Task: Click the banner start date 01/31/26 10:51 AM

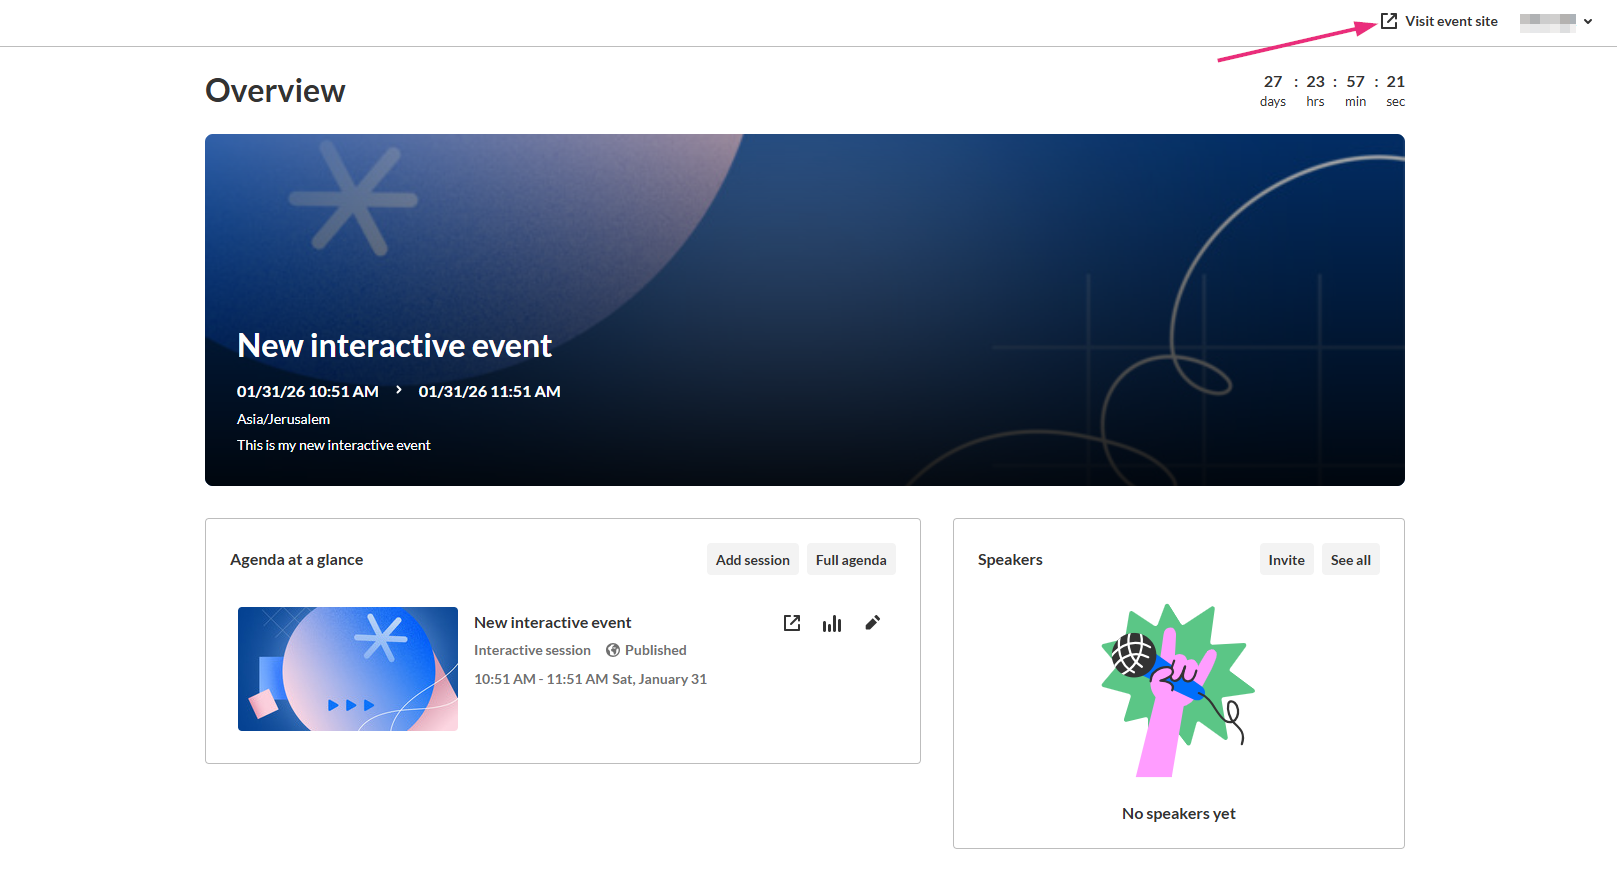Action: (308, 391)
